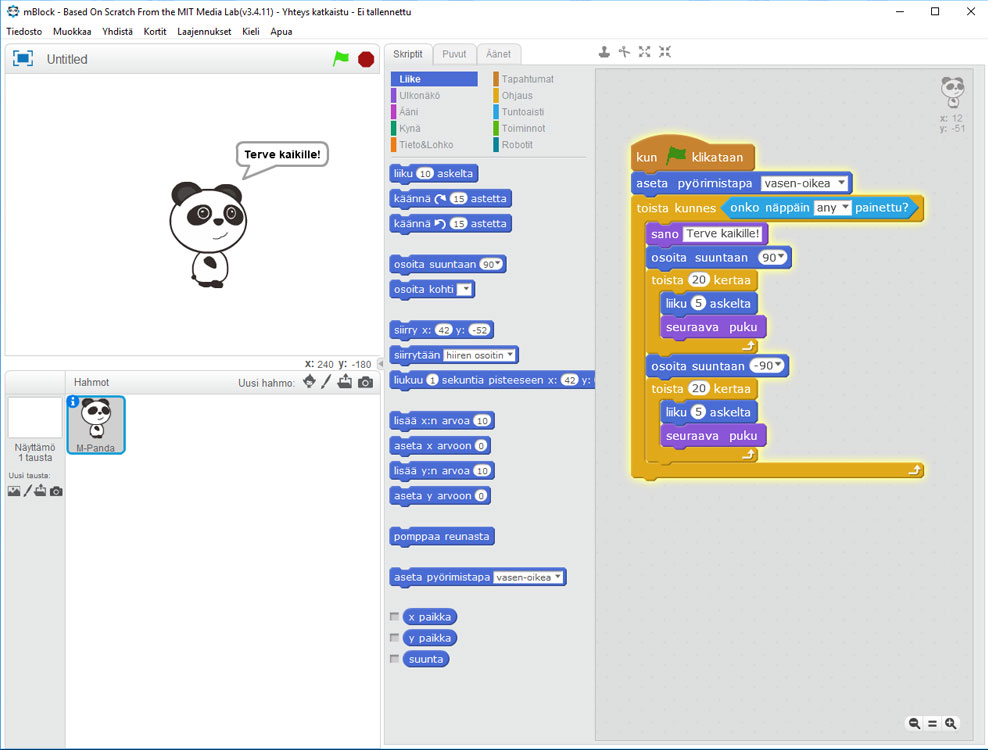Click the green flag to start the program
Screen dimensions: 988x750
341,59
